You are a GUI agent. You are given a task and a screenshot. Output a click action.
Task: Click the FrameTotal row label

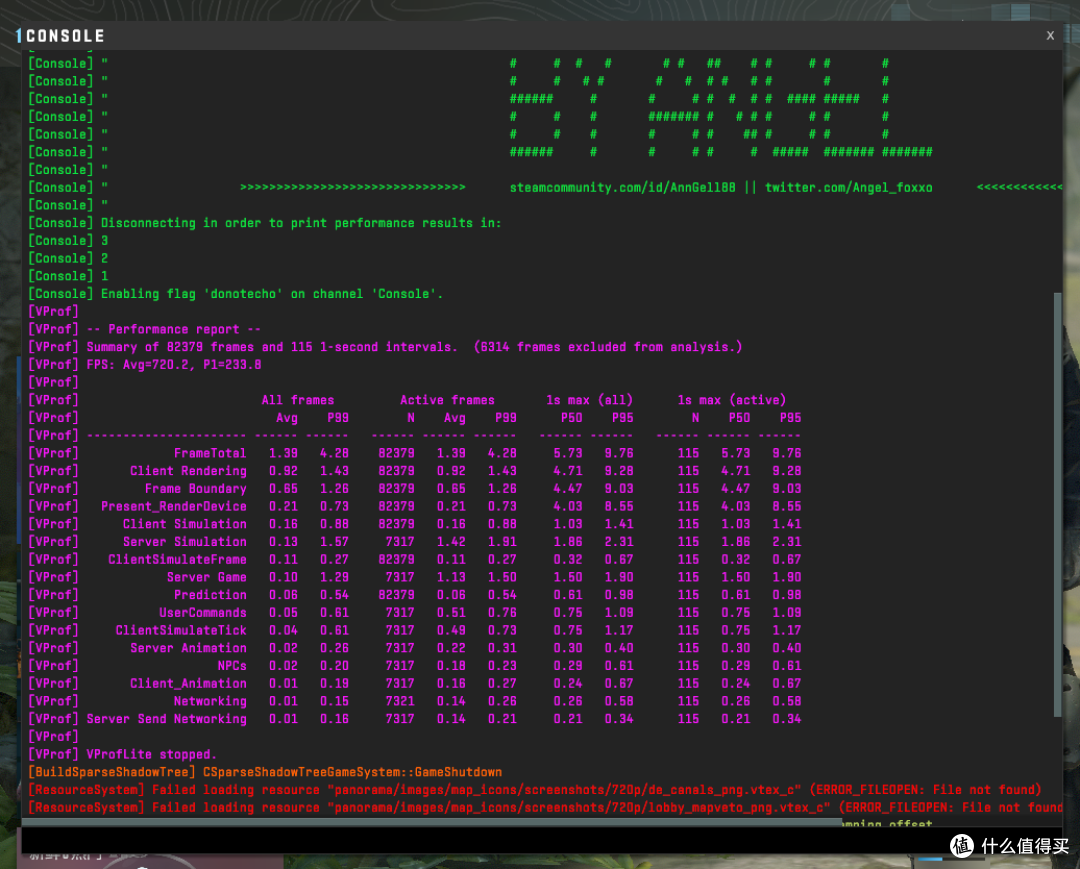[x=210, y=453]
